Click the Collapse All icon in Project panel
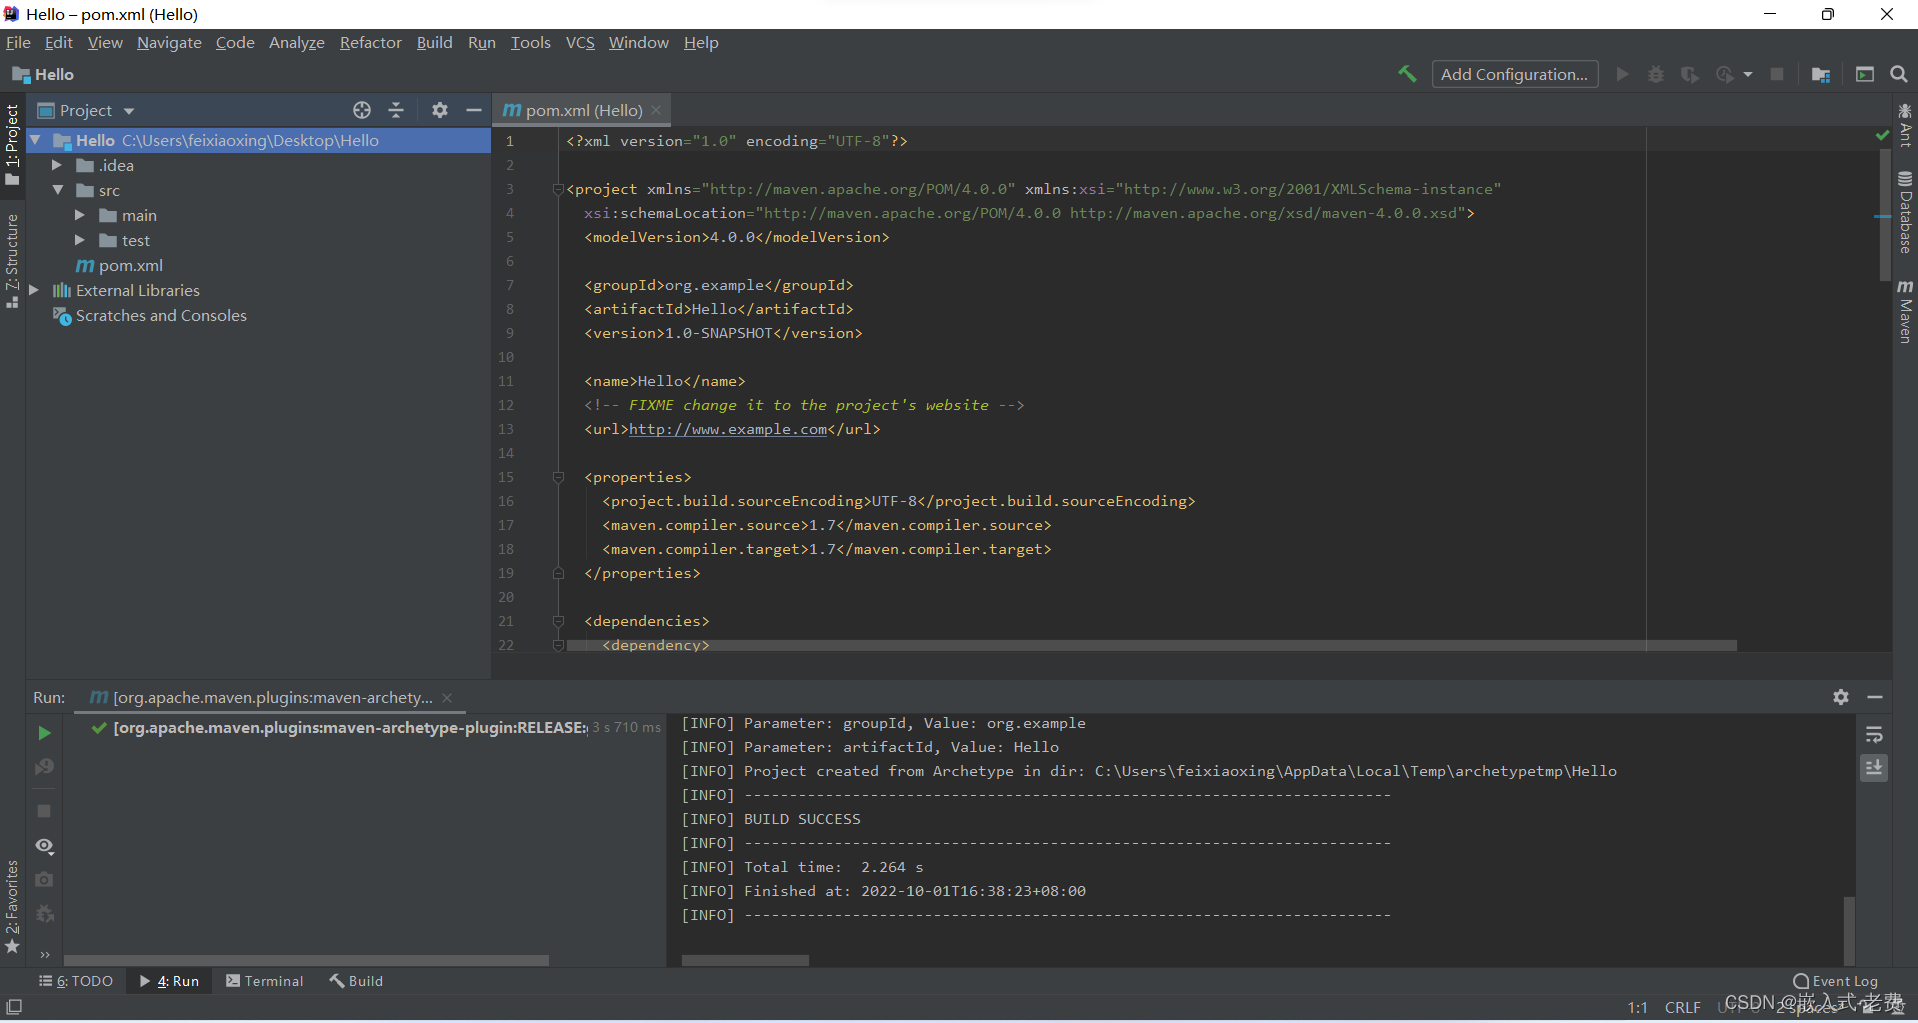Screen dimensions: 1918x1023 [x=396, y=110]
